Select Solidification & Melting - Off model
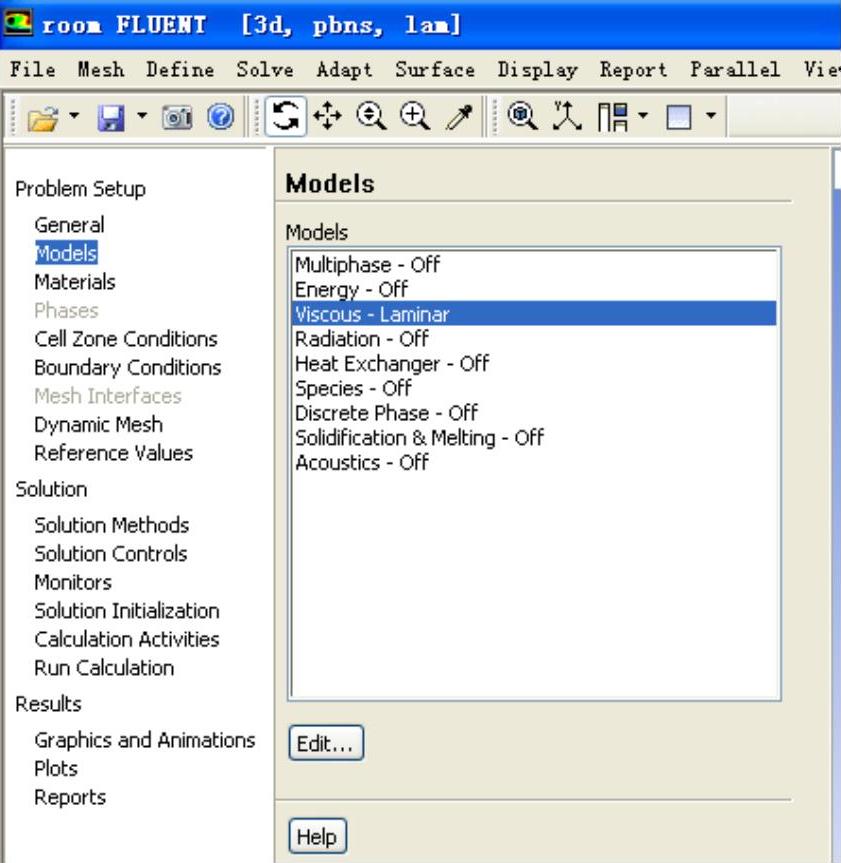The width and height of the screenshot is (841, 863). 534,438
